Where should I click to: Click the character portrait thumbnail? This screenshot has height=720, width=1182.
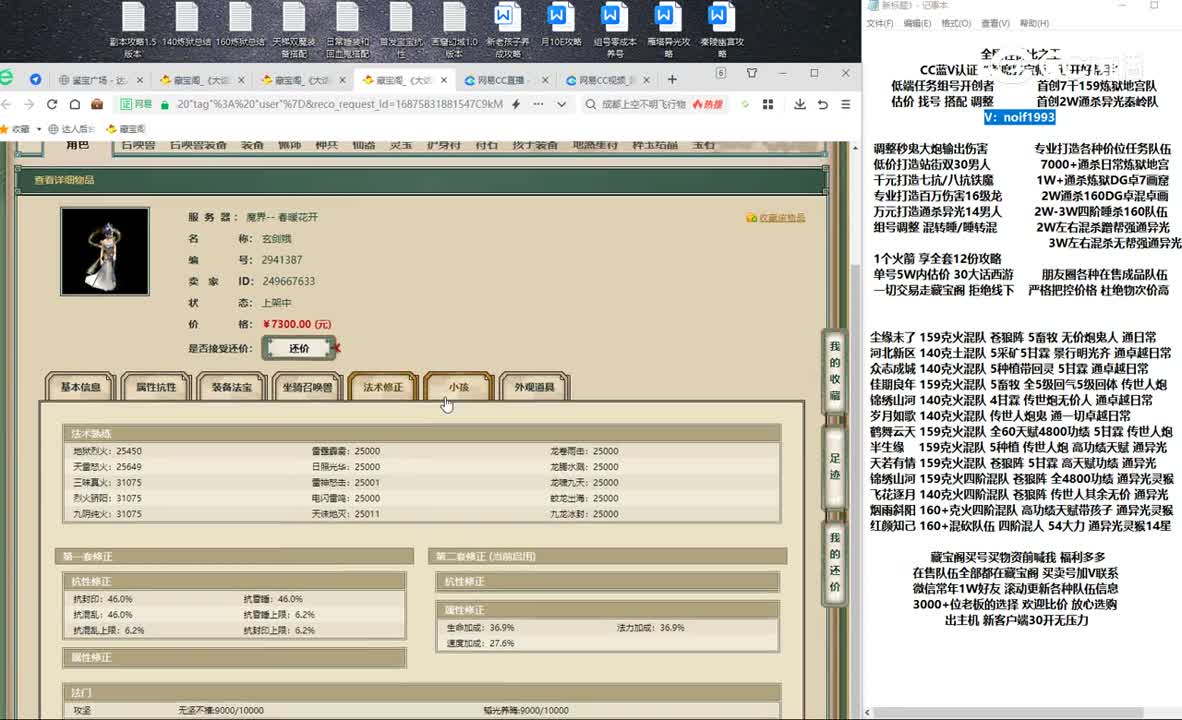click(105, 251)
